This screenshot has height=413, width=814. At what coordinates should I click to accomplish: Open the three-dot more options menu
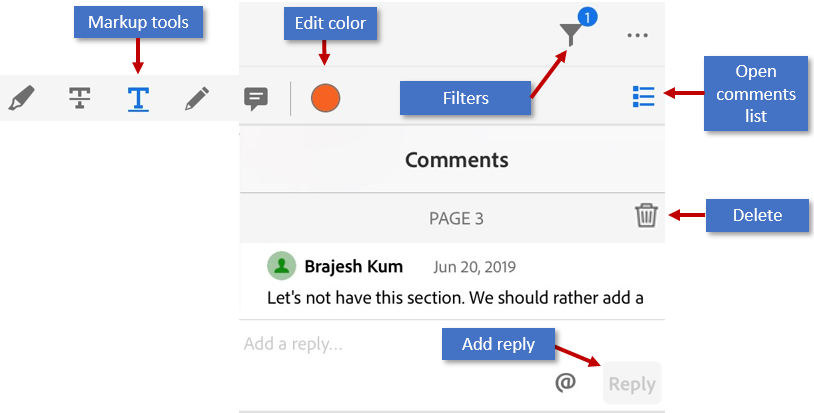(638, 36)
